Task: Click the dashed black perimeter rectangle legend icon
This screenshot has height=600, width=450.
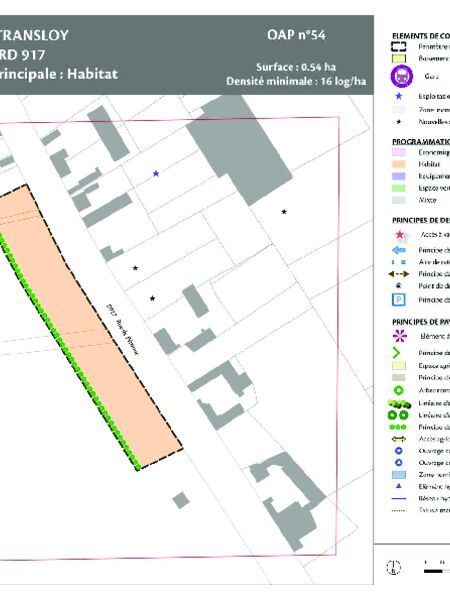Action: 398,46
